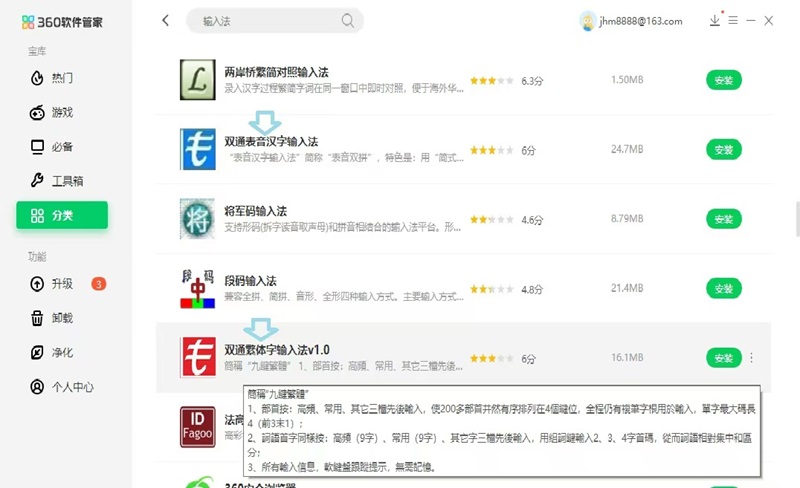Image resolution: width=800 pixels, height=488 pixels.
Task: Click the 将军码输入法 app icon
Action: click(197, 218)
